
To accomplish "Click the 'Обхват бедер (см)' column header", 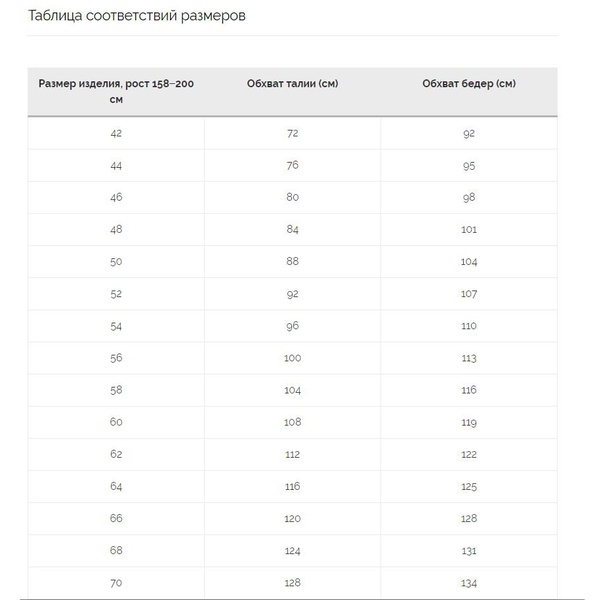I will coord(469,83).
